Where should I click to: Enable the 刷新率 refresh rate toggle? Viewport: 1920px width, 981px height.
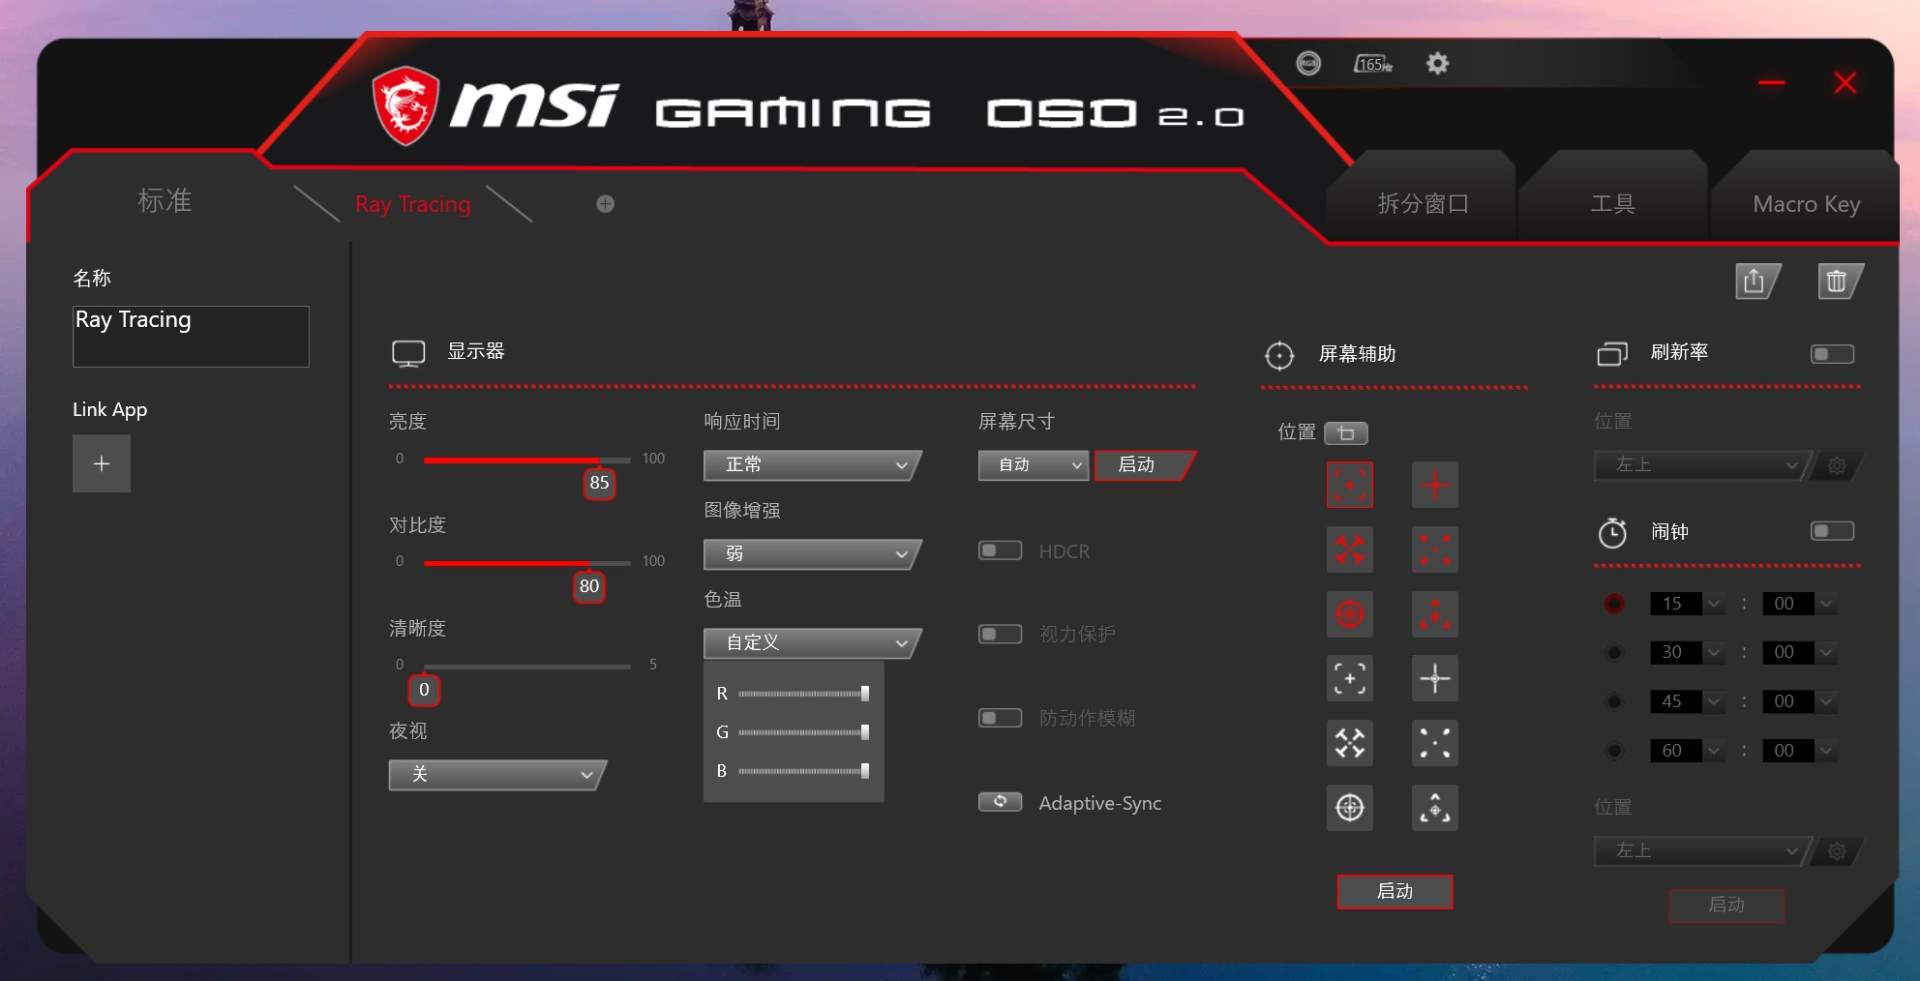coord(1832,354)
